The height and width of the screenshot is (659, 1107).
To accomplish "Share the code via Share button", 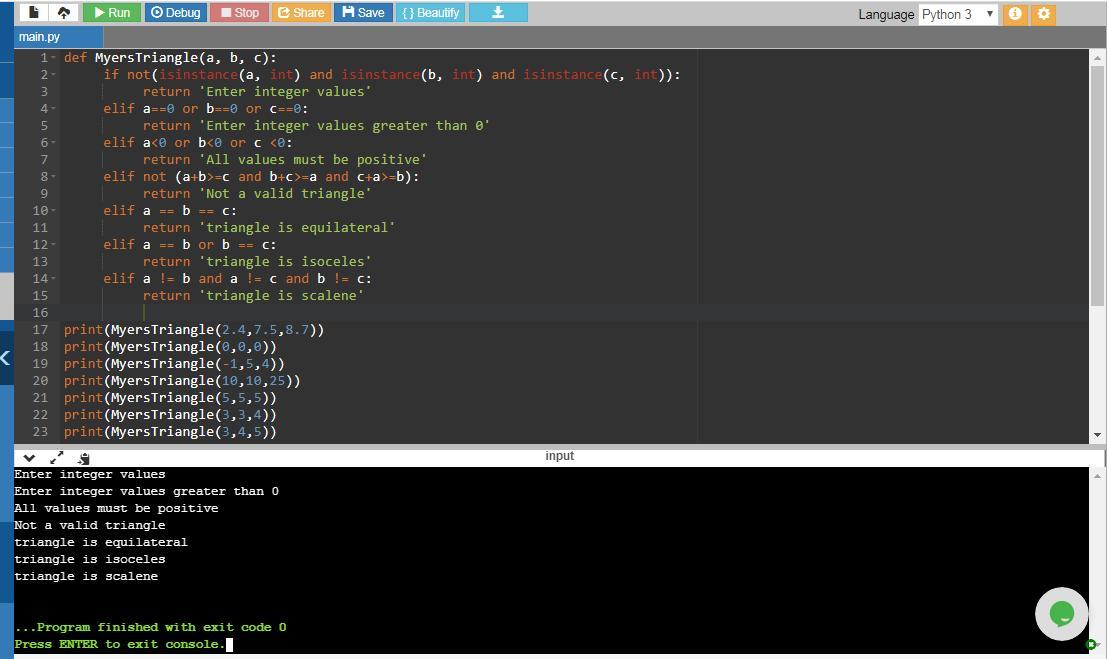I will 300,13.
